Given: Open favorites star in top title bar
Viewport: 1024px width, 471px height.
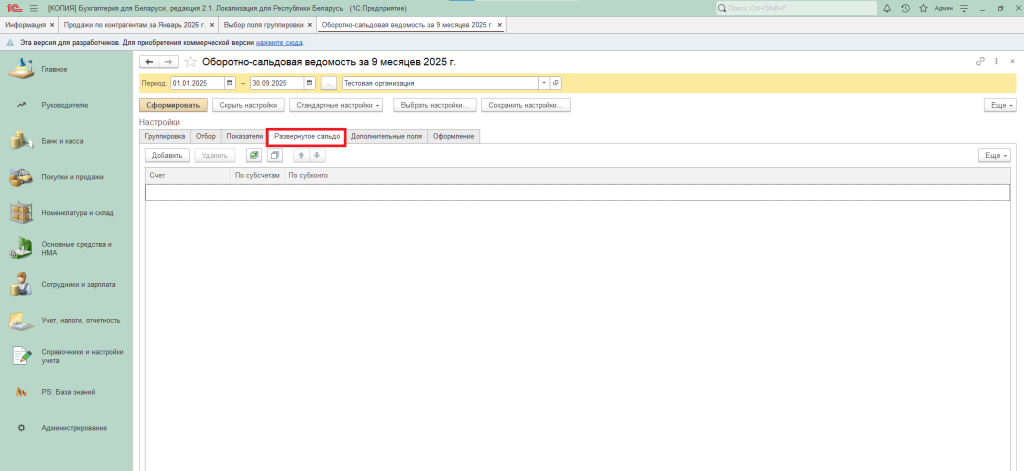Looking at the screenshot, I should (x=921, y=8).
